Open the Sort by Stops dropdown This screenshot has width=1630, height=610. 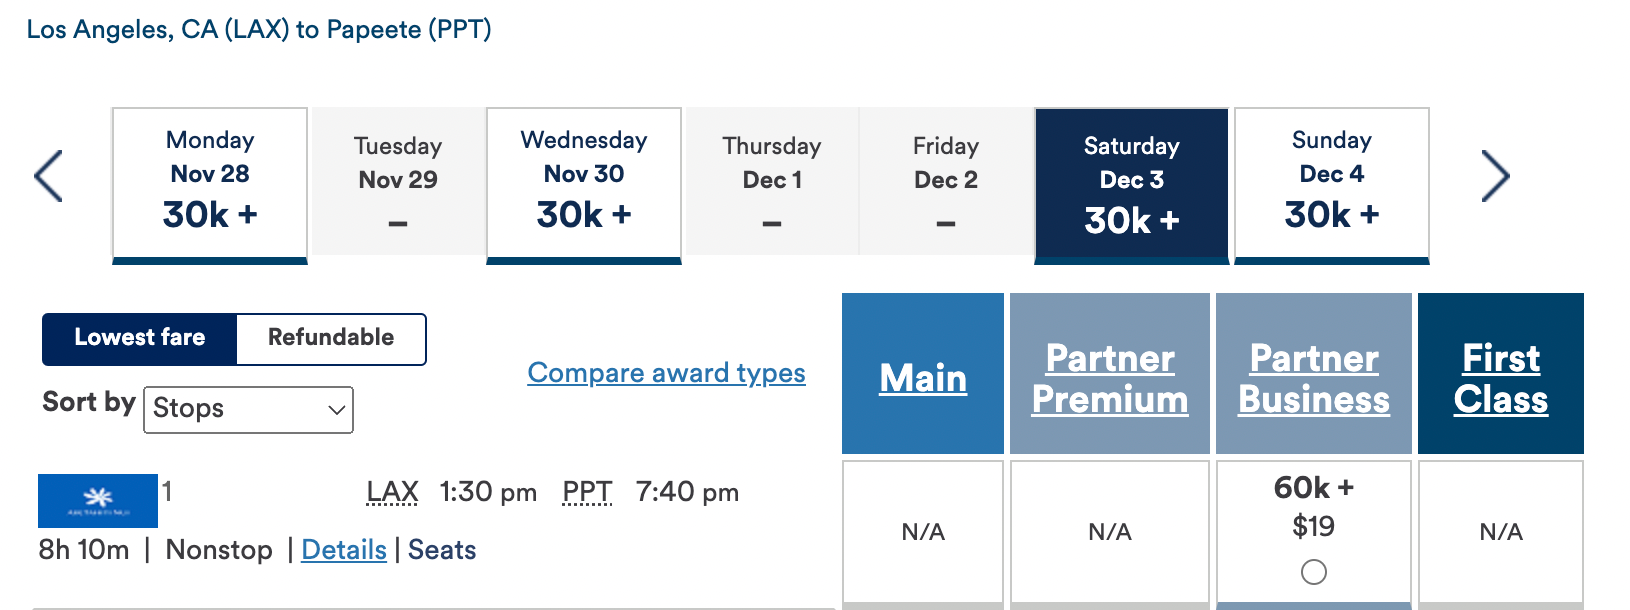[248, 409]
